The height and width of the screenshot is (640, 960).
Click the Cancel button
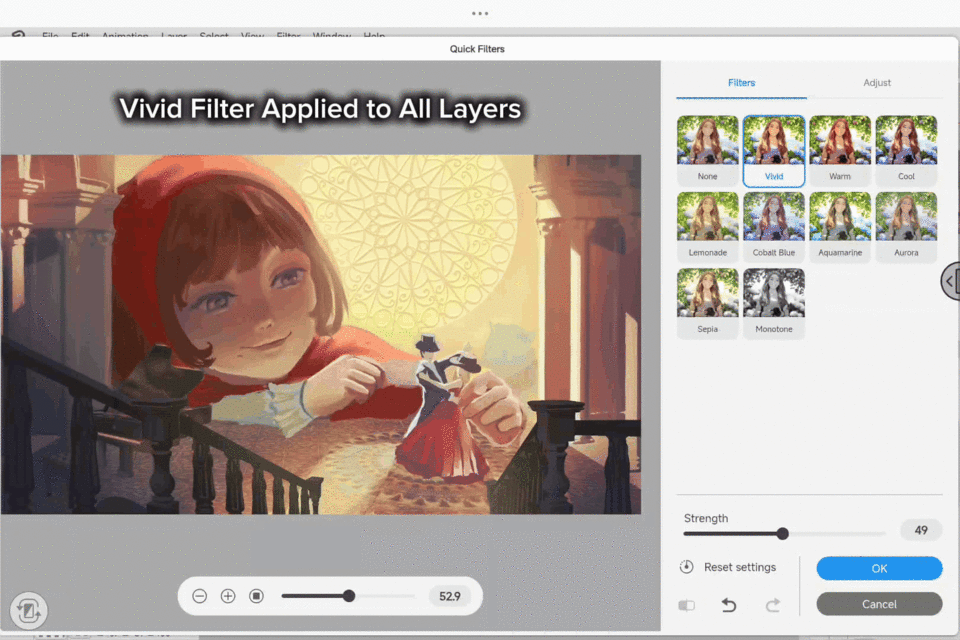879,604
